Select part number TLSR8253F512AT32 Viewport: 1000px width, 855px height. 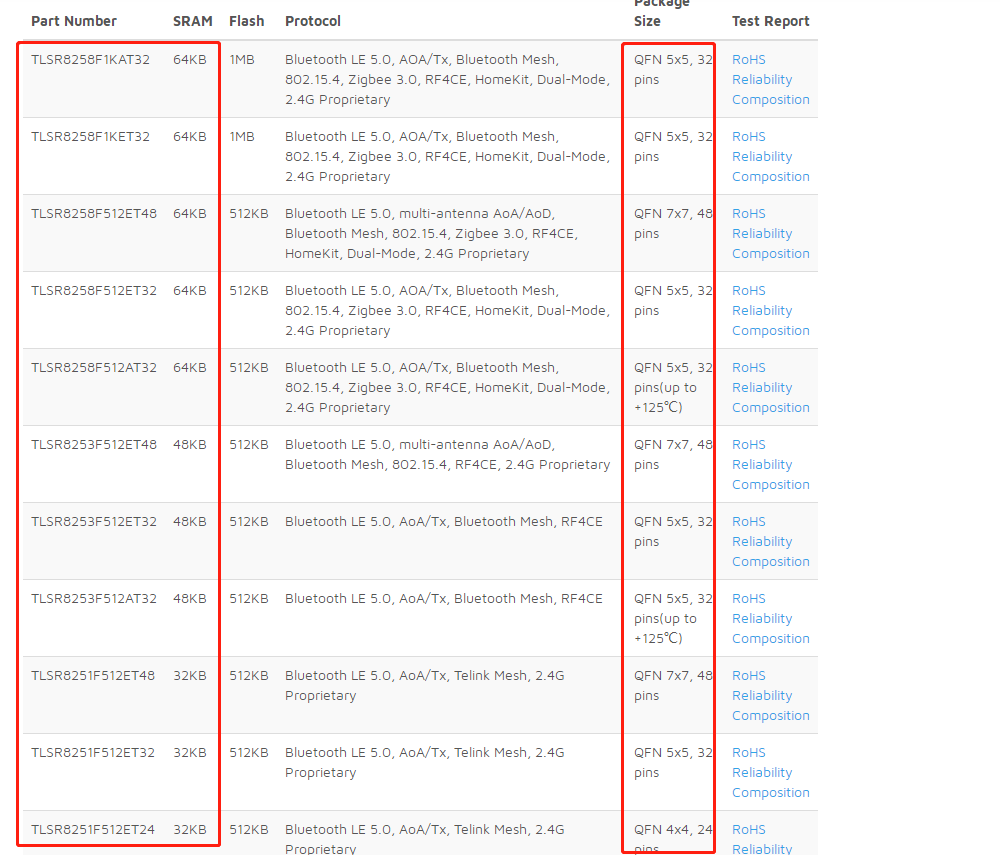[94, 599]
